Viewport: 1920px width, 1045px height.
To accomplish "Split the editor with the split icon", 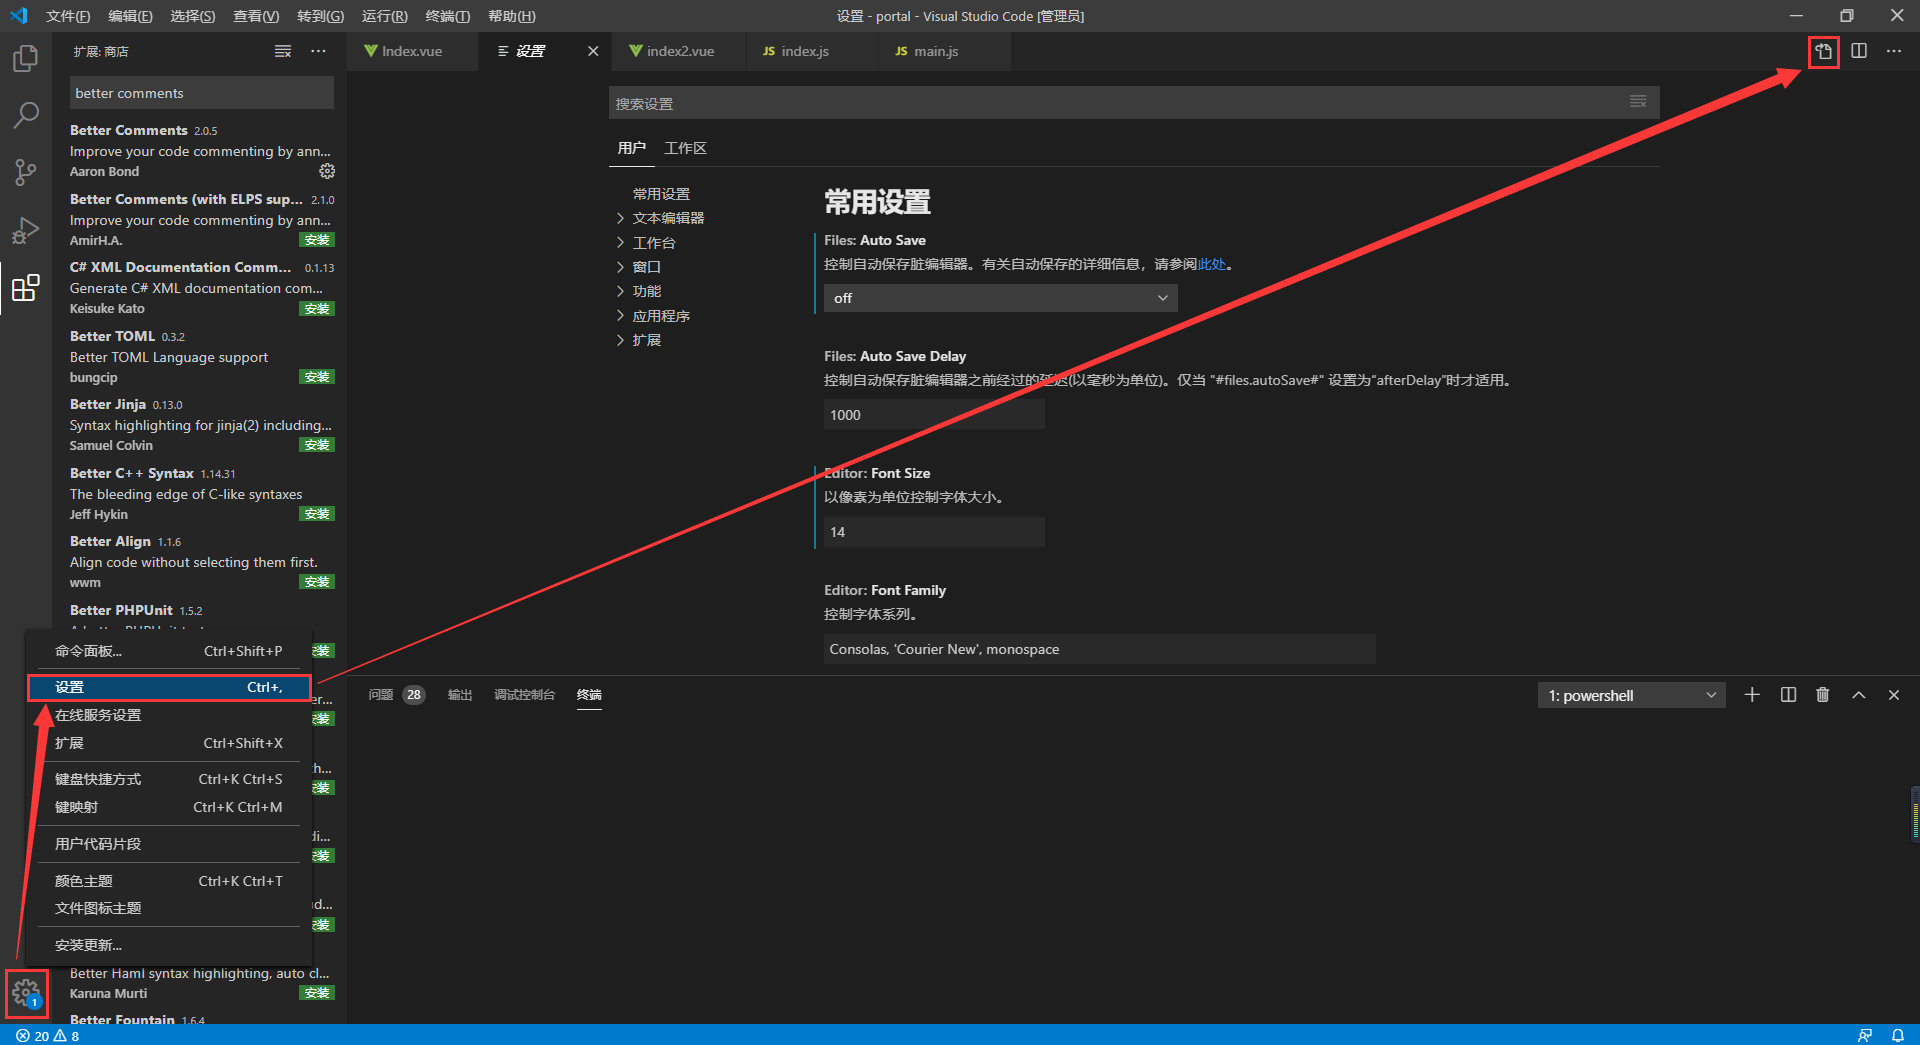I will click(1858, 51).
